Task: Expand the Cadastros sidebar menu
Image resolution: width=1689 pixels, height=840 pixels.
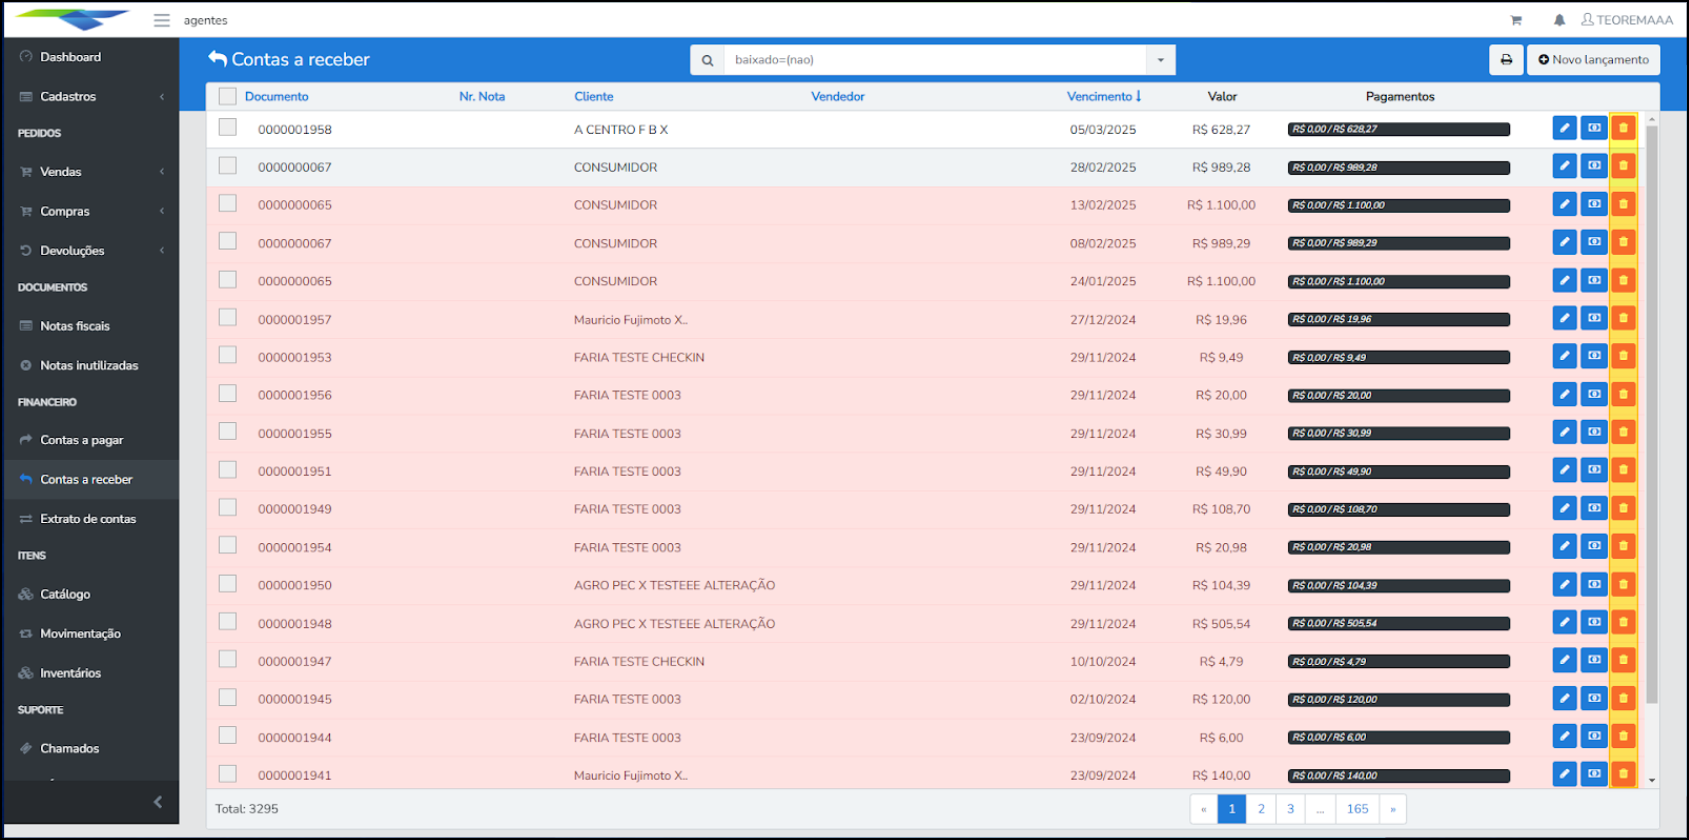Action: pos(91,96)
